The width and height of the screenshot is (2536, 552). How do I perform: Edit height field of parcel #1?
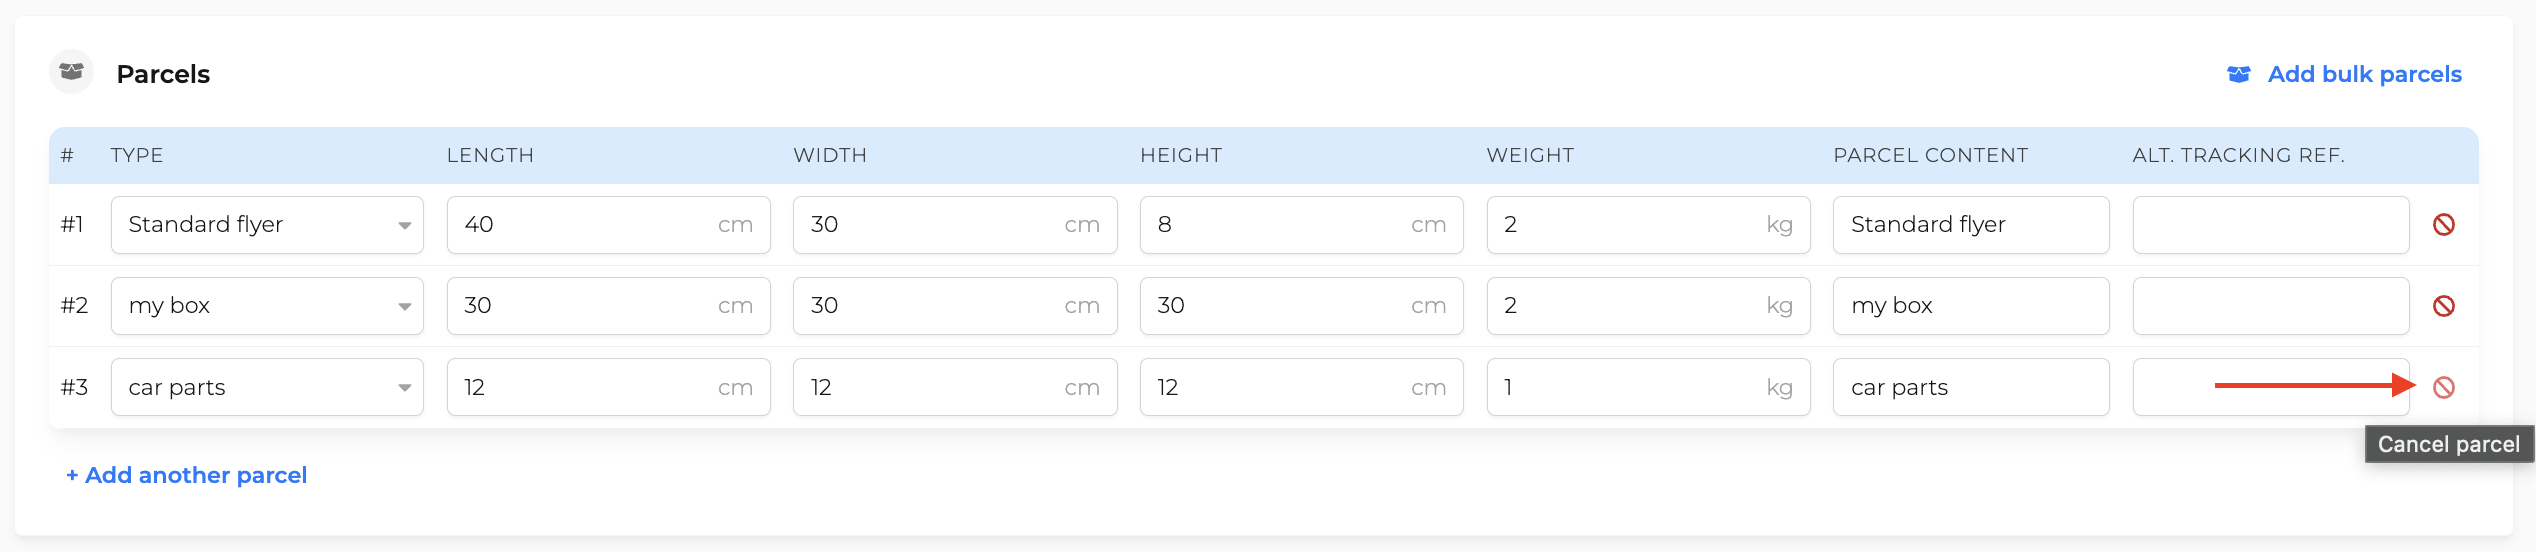pos(1301,225)
